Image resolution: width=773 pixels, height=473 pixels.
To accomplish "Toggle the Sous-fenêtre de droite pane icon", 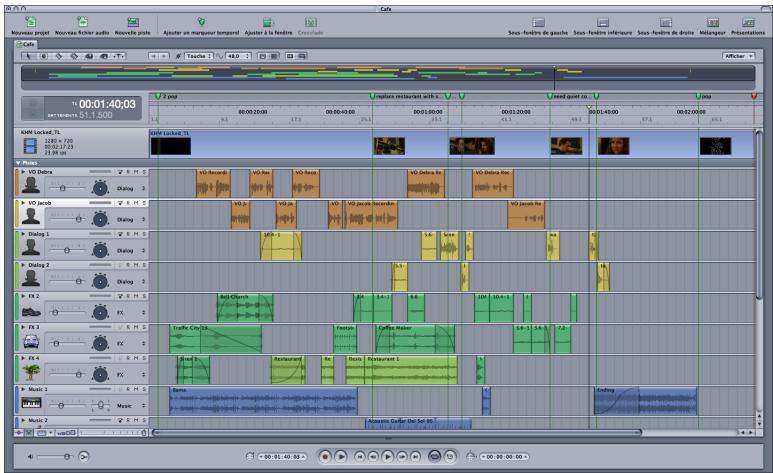I will point(666,22).
